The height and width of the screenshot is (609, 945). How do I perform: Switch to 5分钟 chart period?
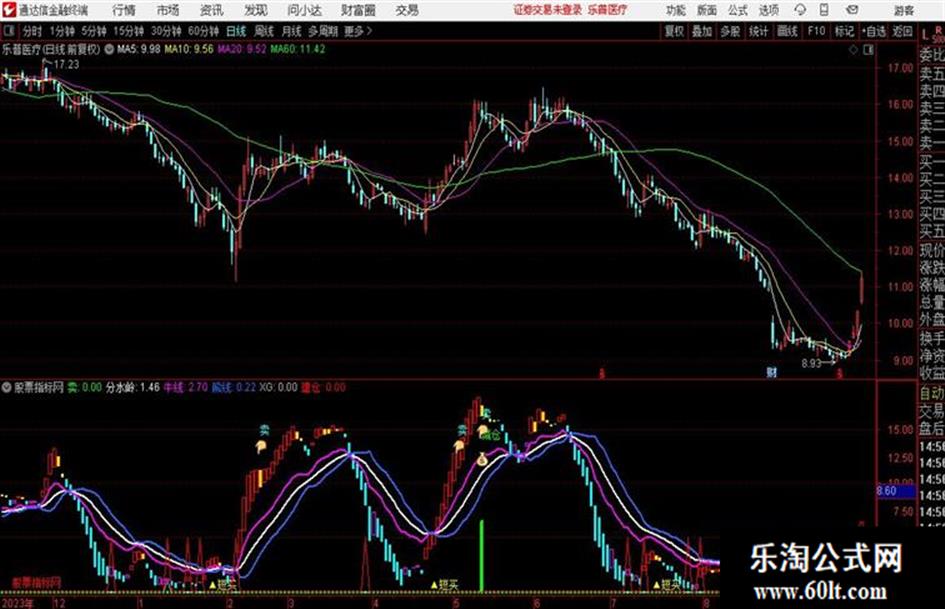[94, 31]
